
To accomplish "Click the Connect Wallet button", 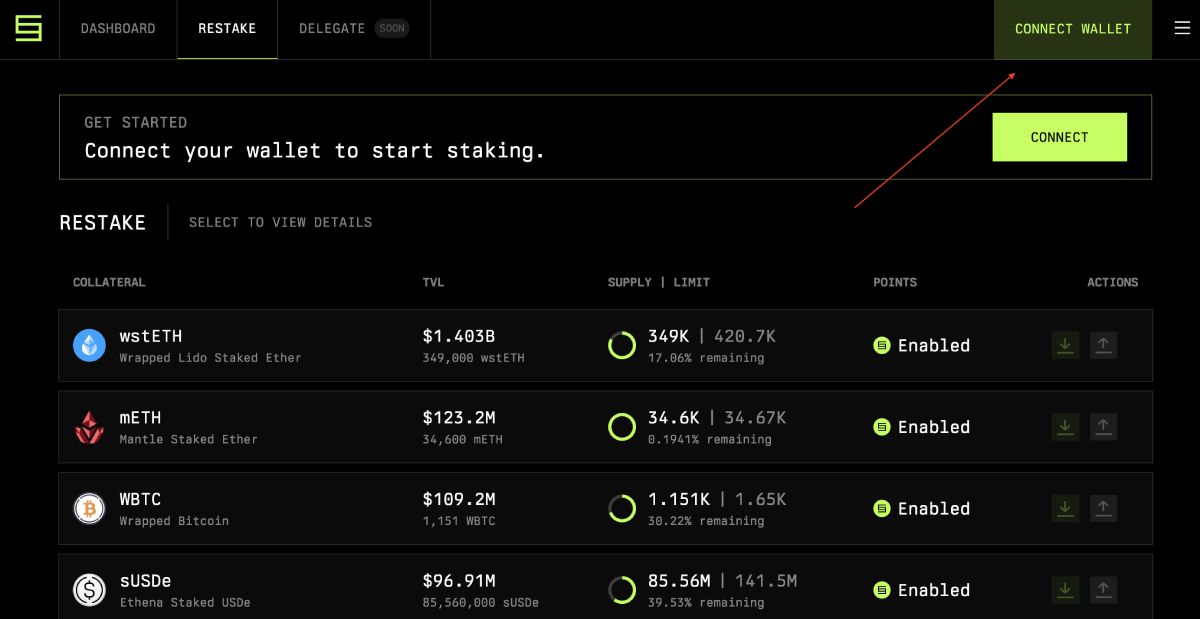I will point(1073,29).
